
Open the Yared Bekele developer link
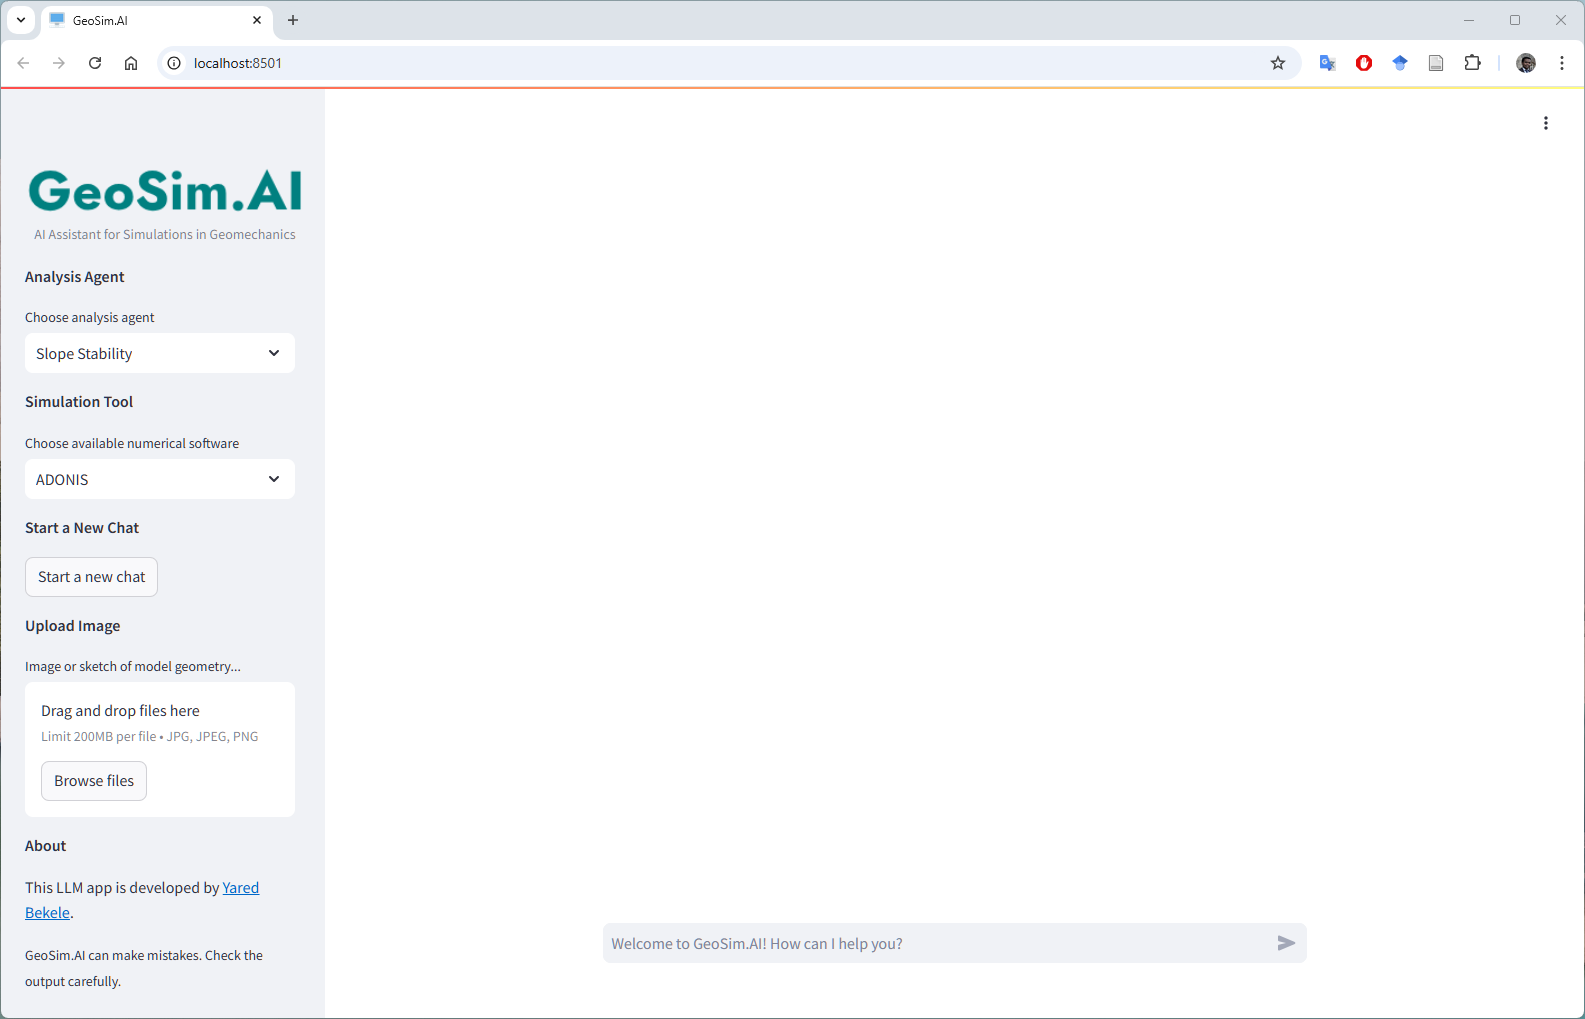point(240,888)
